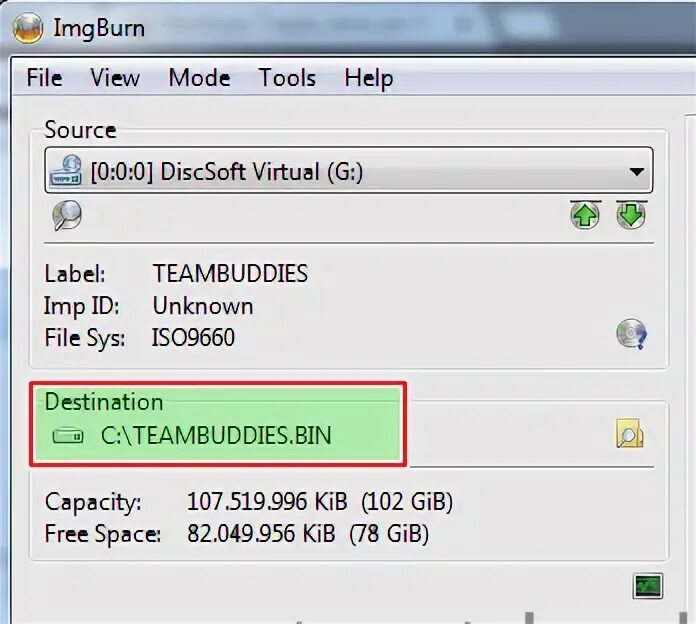The image size is (696, 624).
Task: Open the View menu
Action: coord(115,78)
